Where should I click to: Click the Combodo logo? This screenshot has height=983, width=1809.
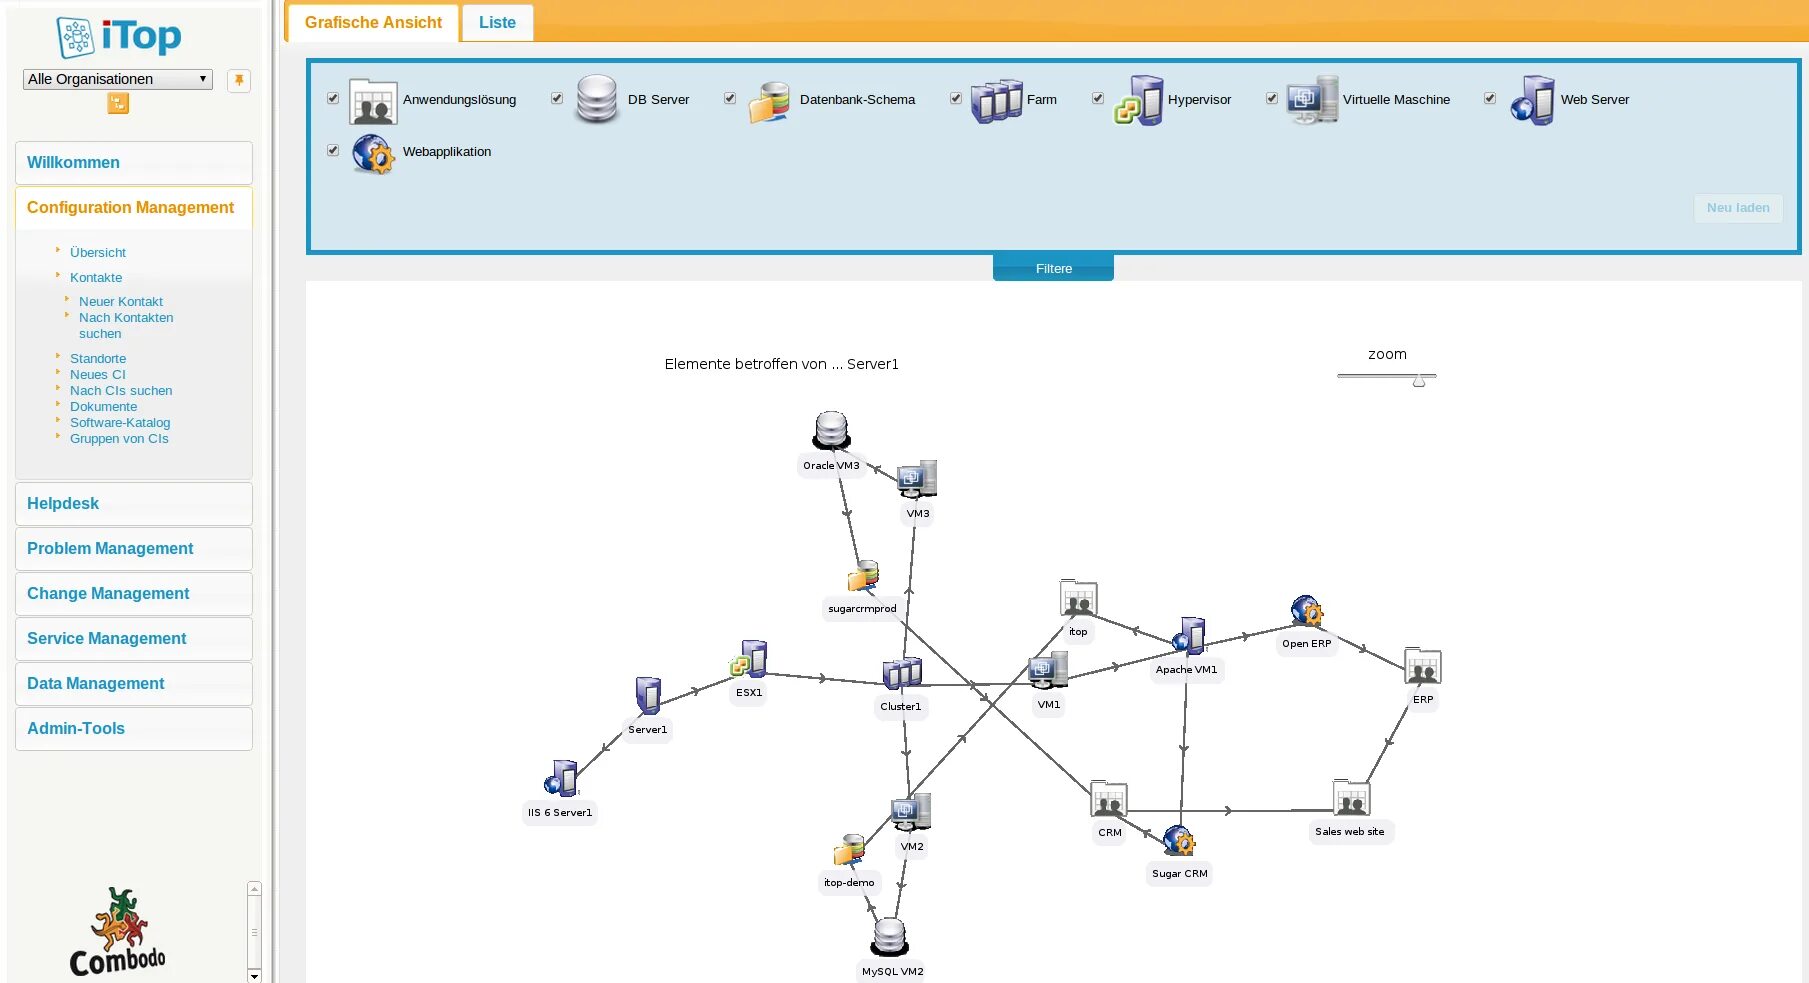(118, 931)
